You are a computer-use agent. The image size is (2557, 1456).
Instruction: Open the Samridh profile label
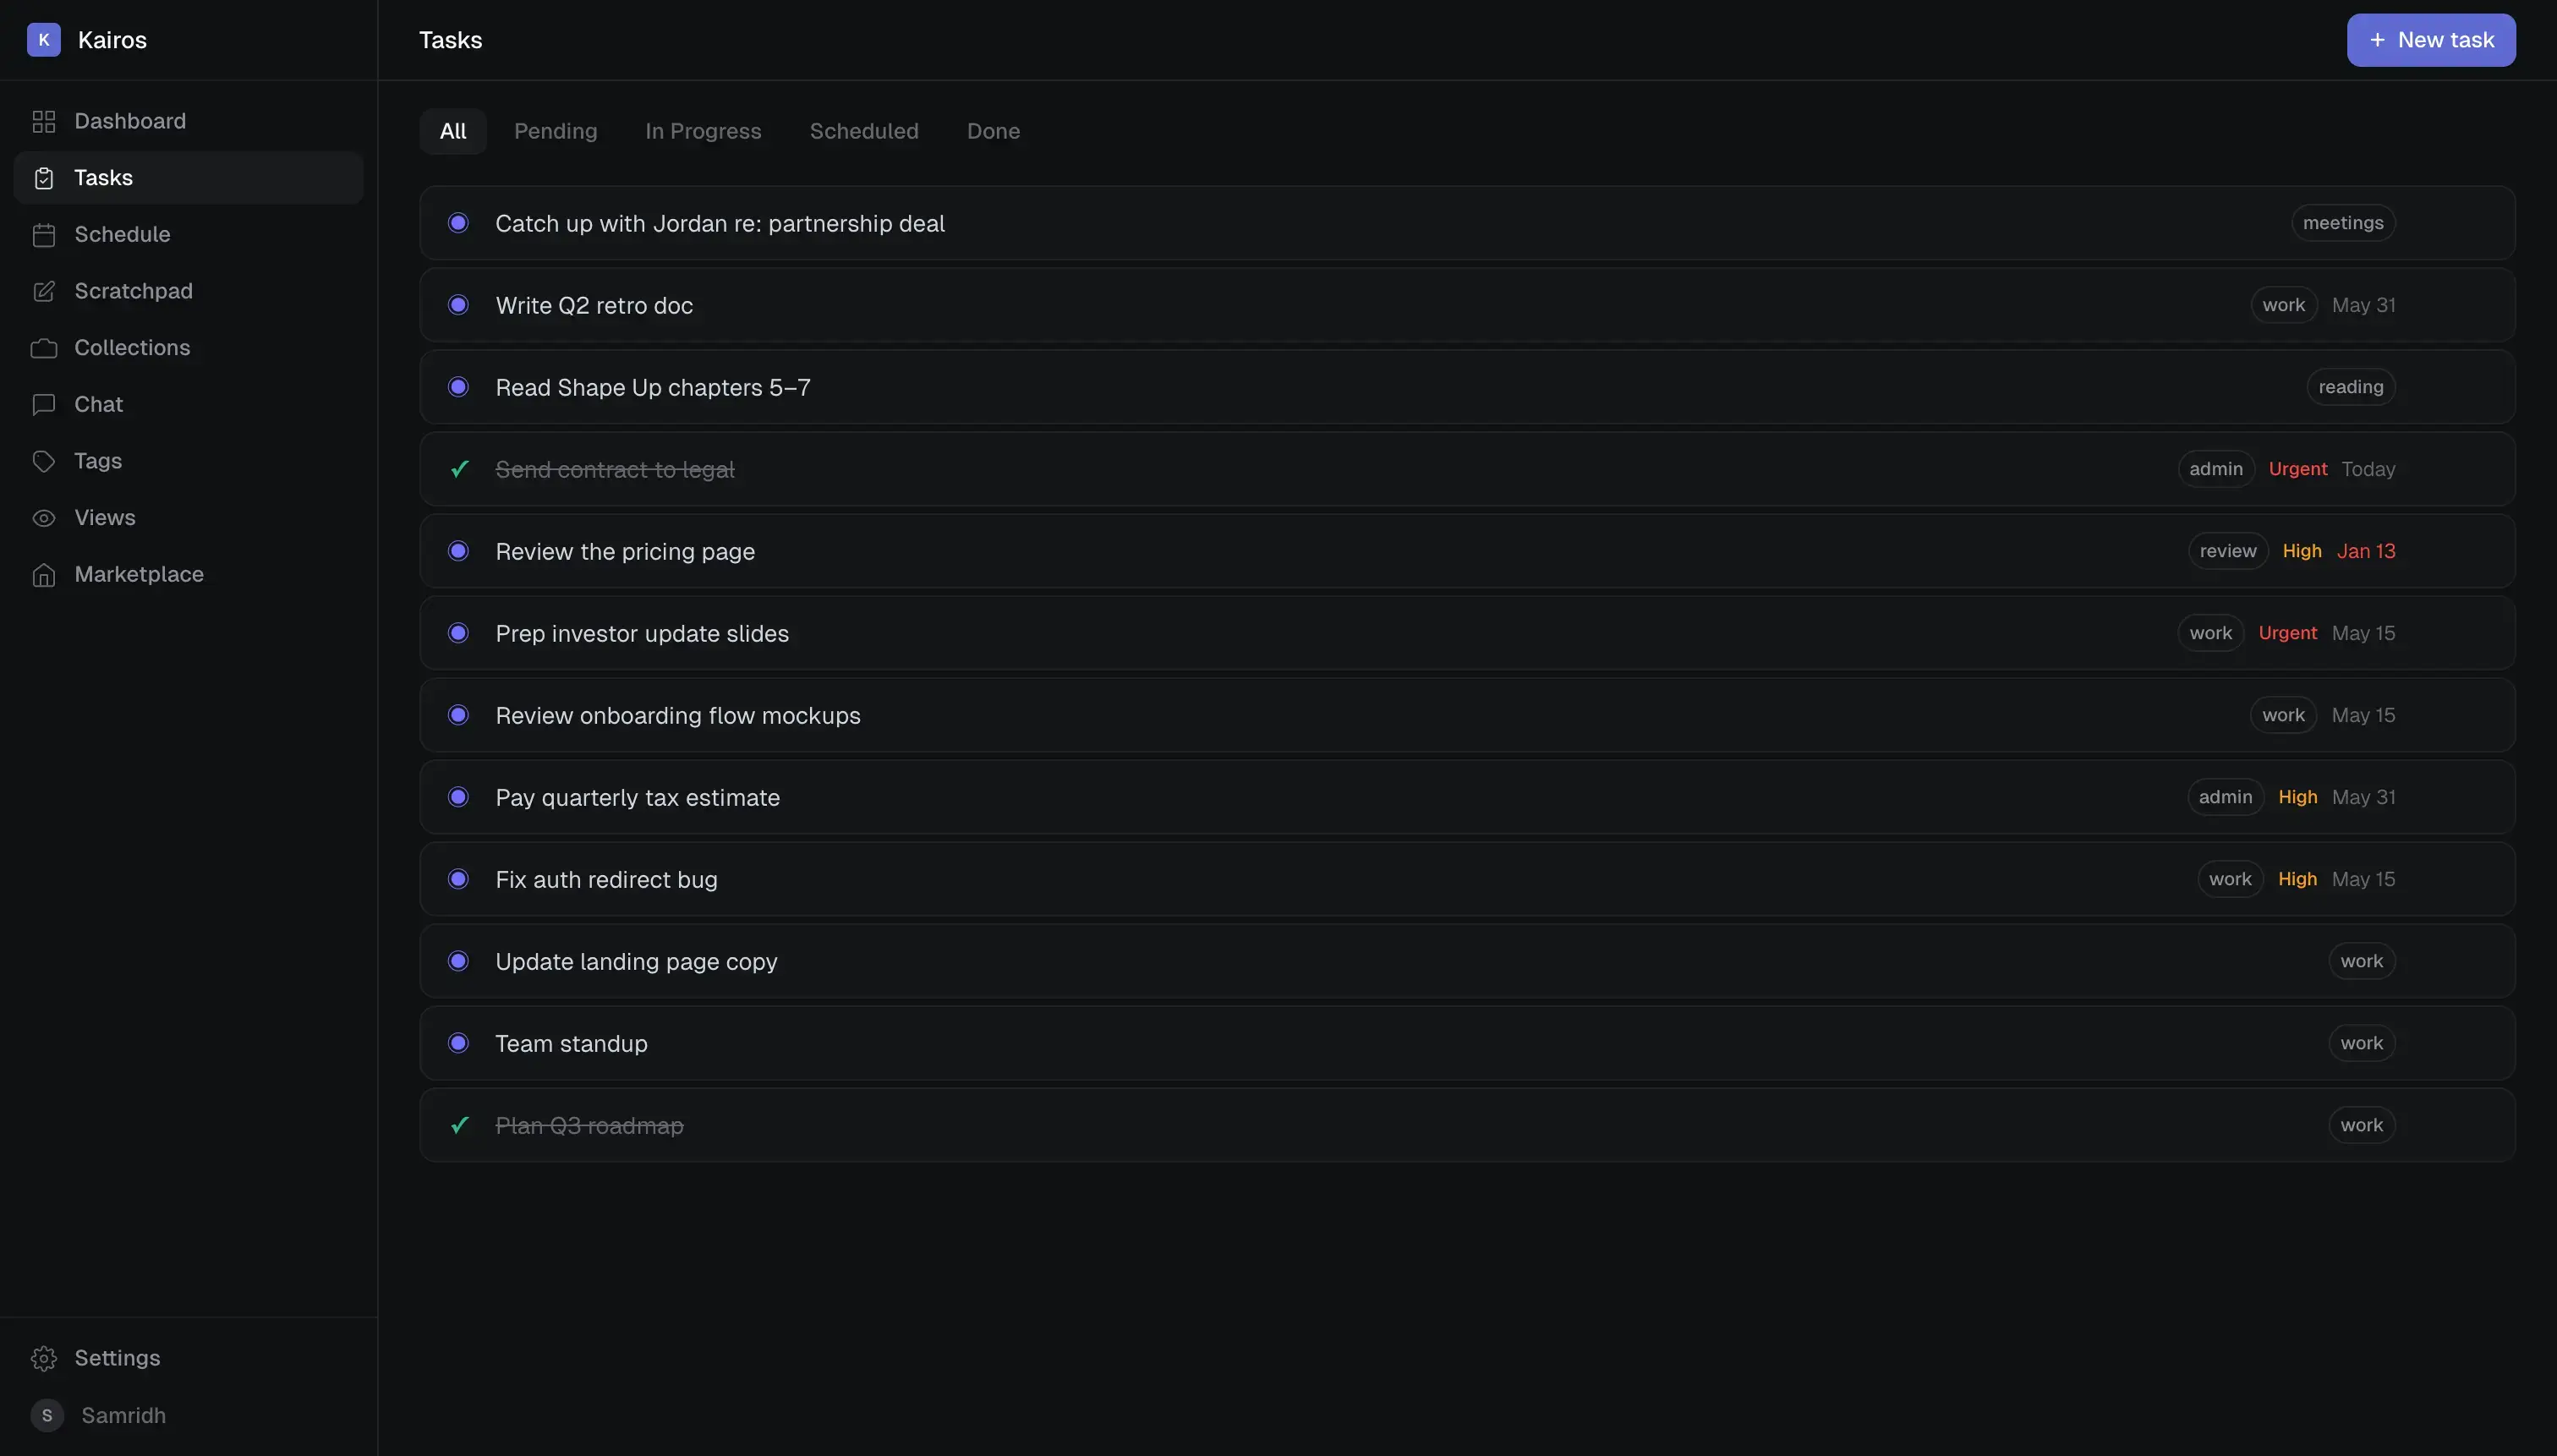pyautogui.click(x=124, y=1415)
